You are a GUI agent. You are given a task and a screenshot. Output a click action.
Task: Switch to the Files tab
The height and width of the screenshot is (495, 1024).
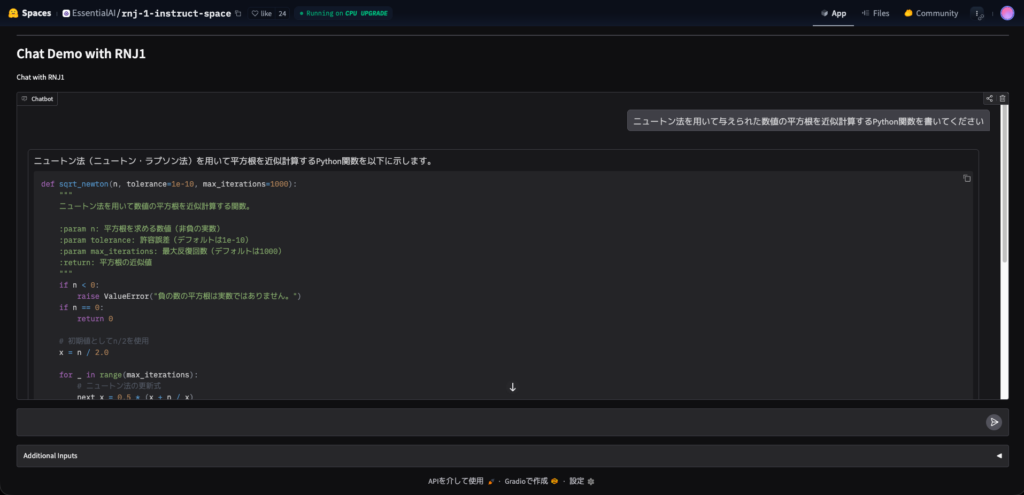pos(874,14)
